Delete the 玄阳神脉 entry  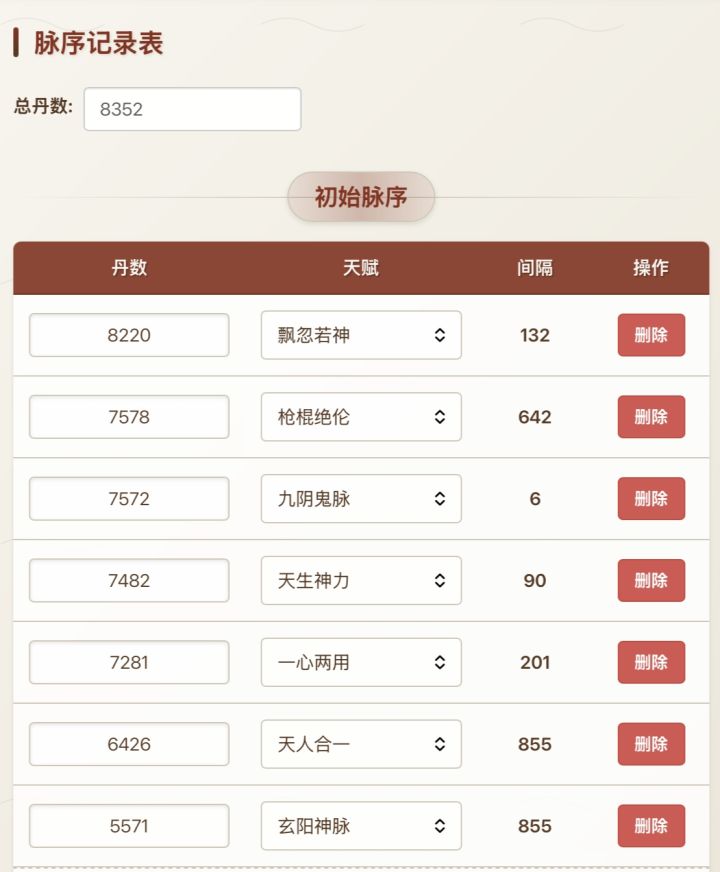coord(651,826)
